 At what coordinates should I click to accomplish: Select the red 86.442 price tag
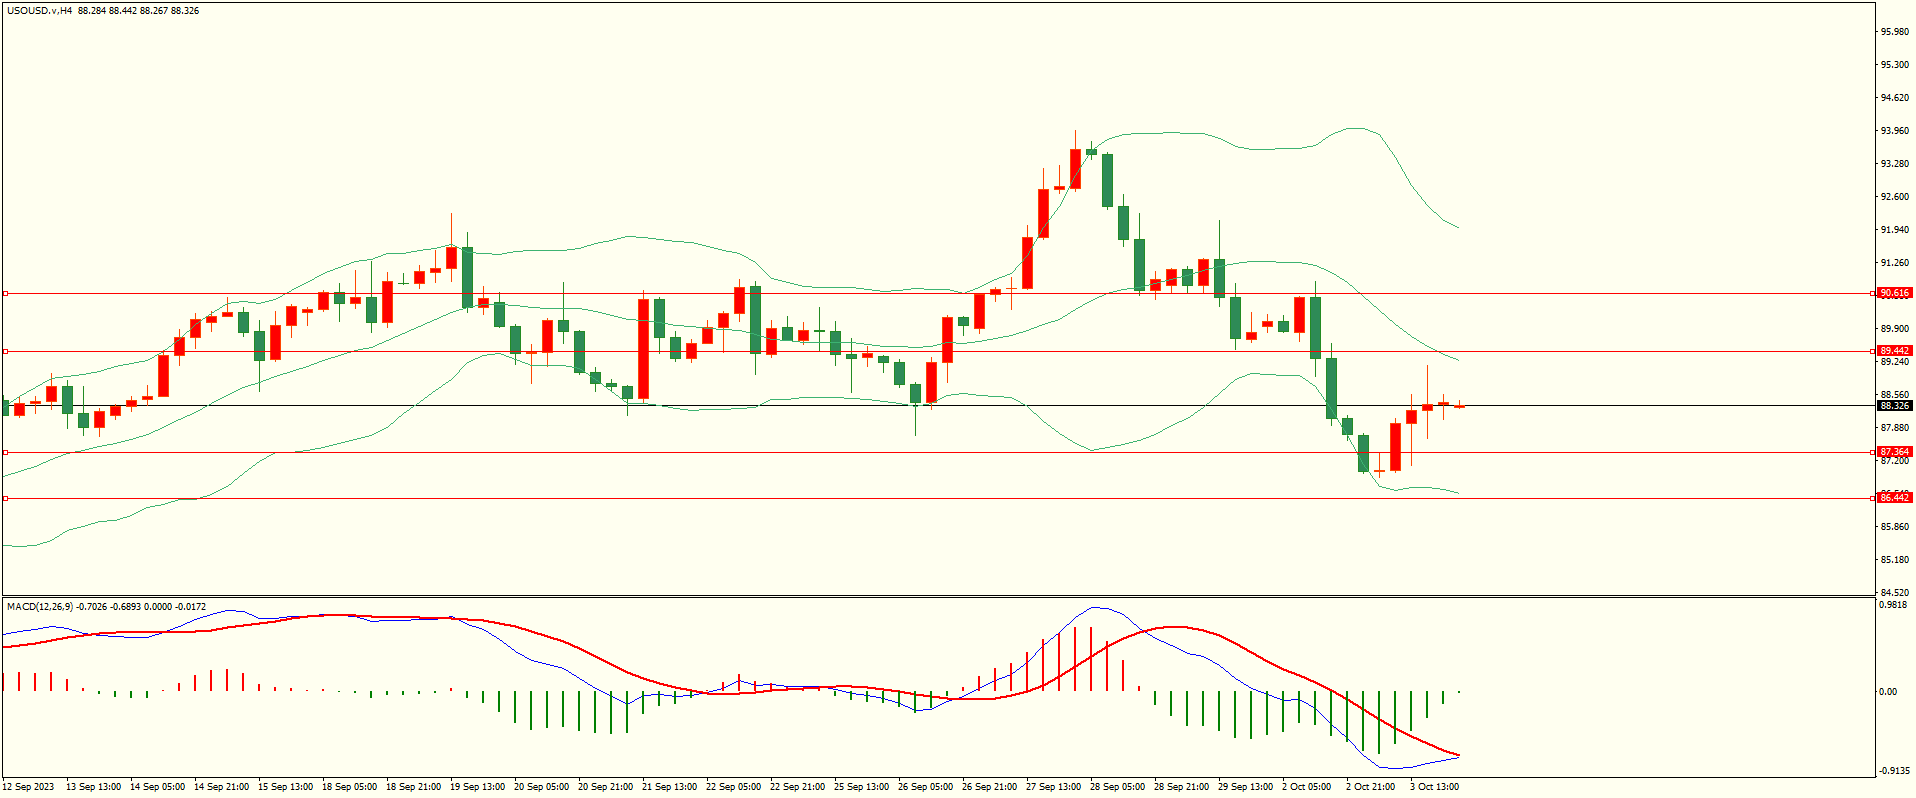pos(1895,498)
